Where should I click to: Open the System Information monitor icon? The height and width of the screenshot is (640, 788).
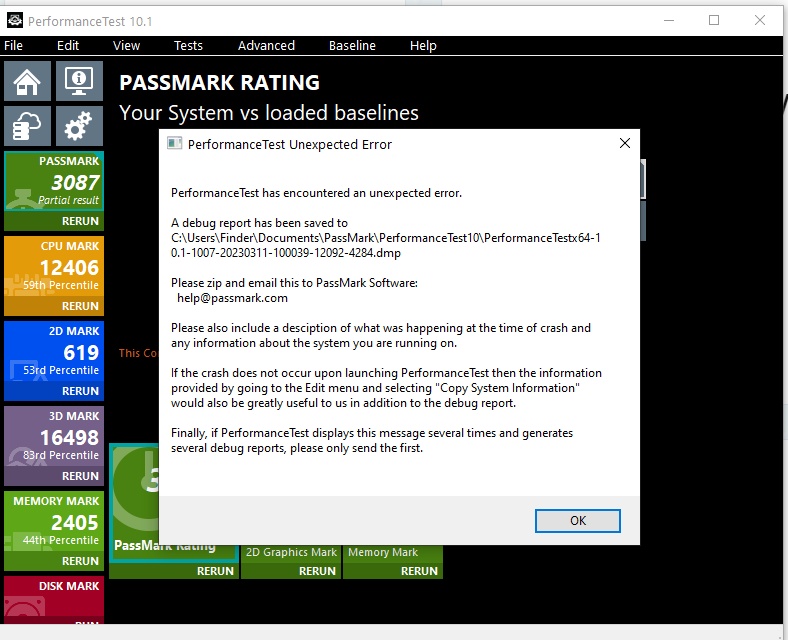[79, 81]
